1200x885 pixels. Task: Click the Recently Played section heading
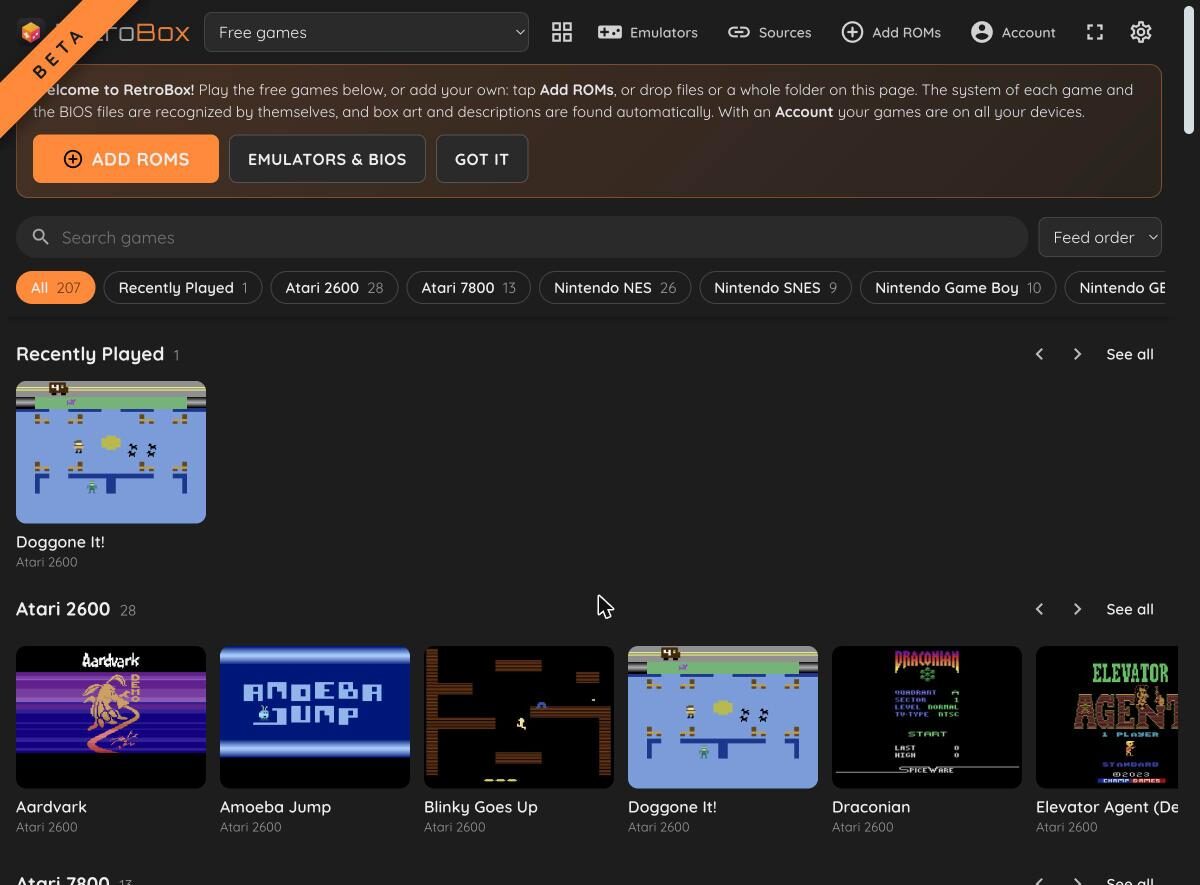[90, 354]
